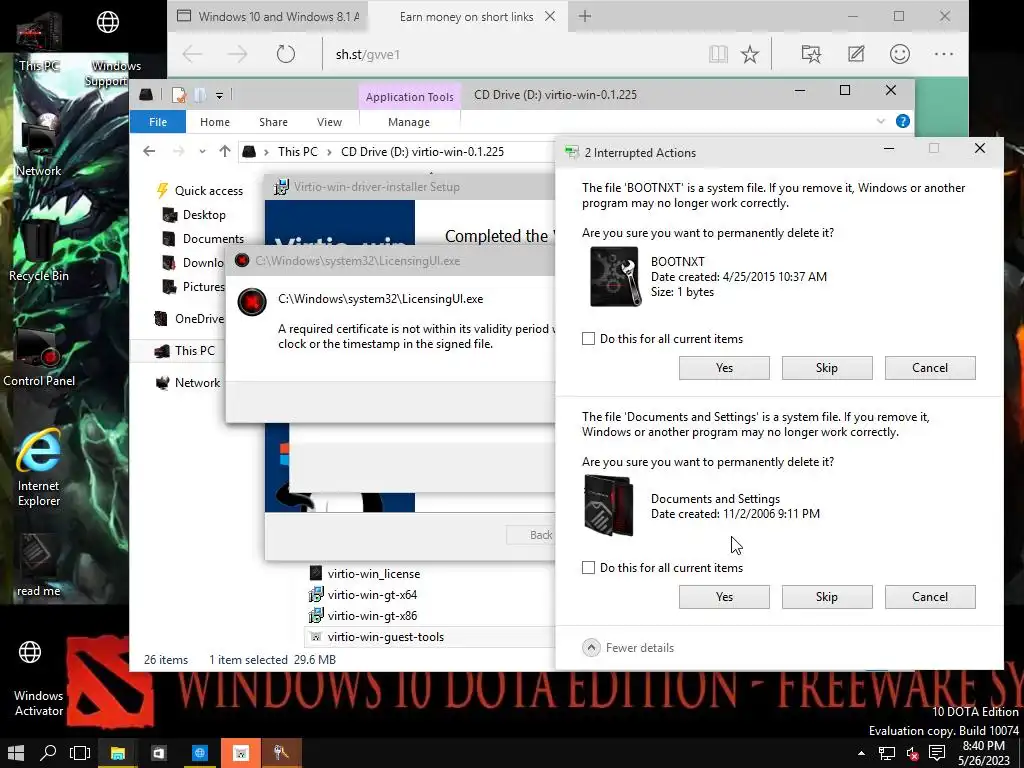Image resolution: width=1024 pixels, height=768 pixels.
Task: Open Edge more actions ellipsis
Action: (x=944, y=54)
